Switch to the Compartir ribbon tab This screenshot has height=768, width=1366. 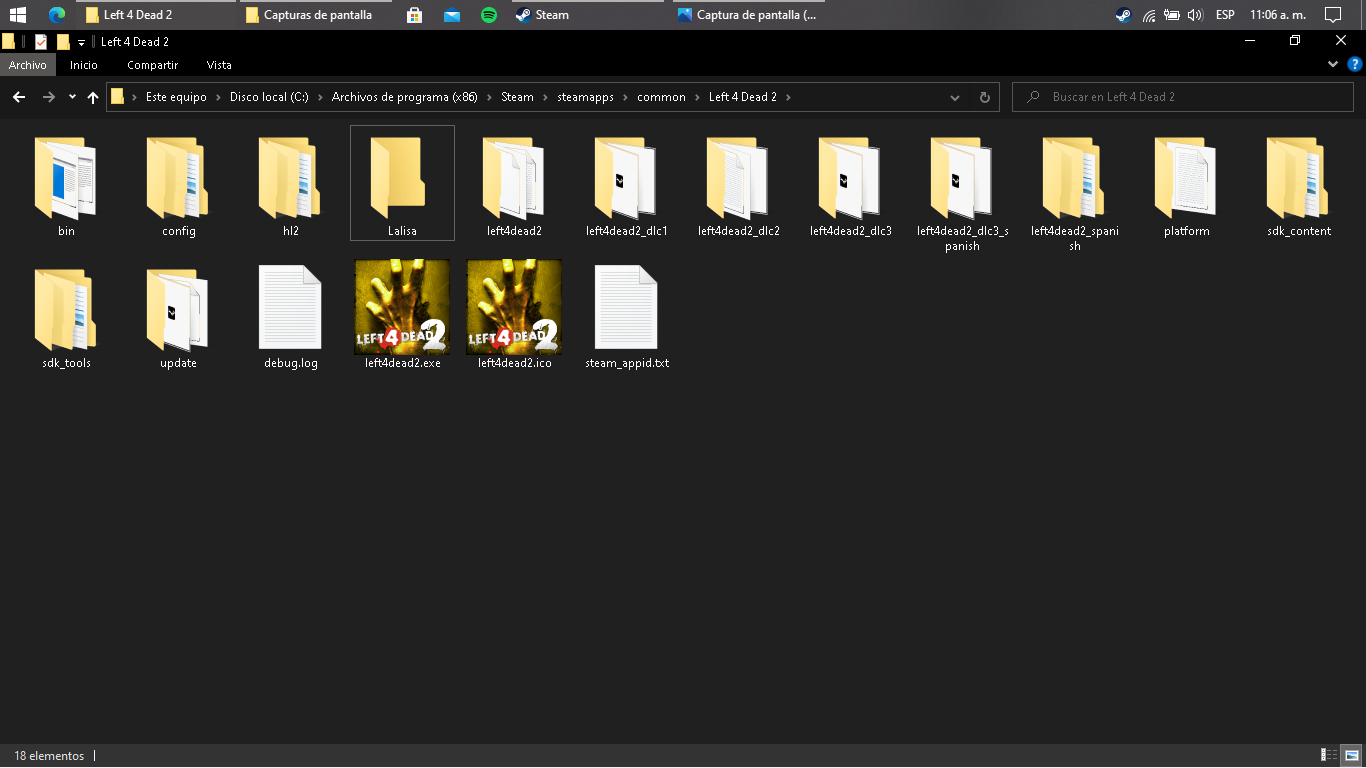point(152,65)
